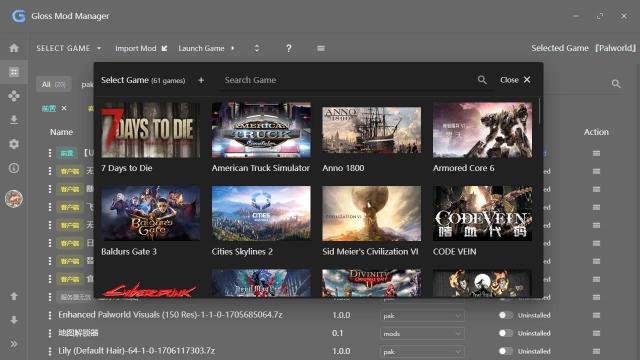Click Import Mod button
Viewport: 640px width, 360px height.
(141, 49)
